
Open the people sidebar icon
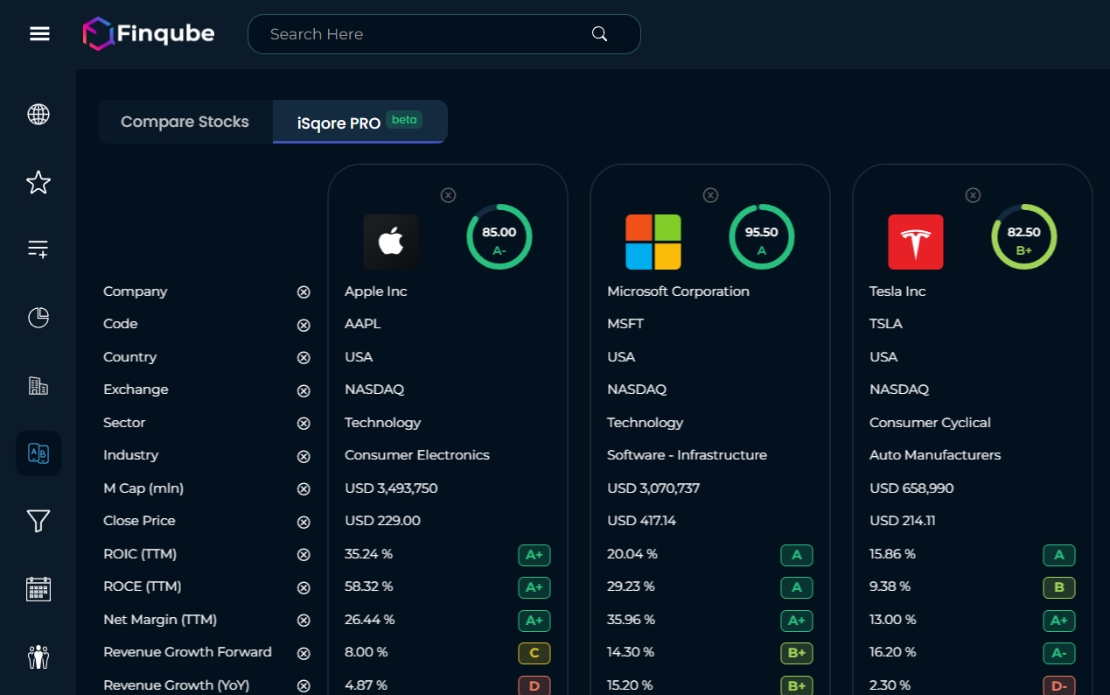pyautogui.click(x=38, y=657)
